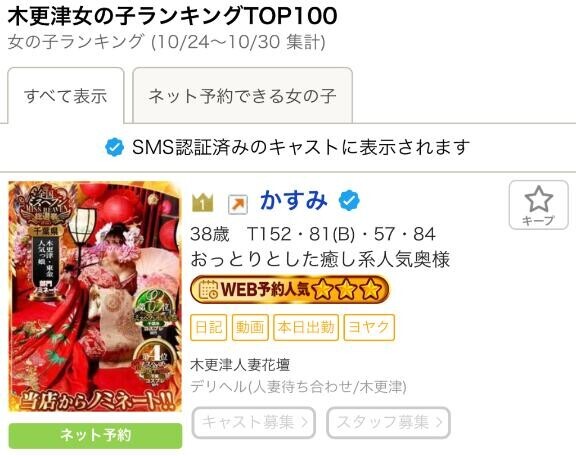
Task: Open the 動画 tag
Action: [250, 327]
